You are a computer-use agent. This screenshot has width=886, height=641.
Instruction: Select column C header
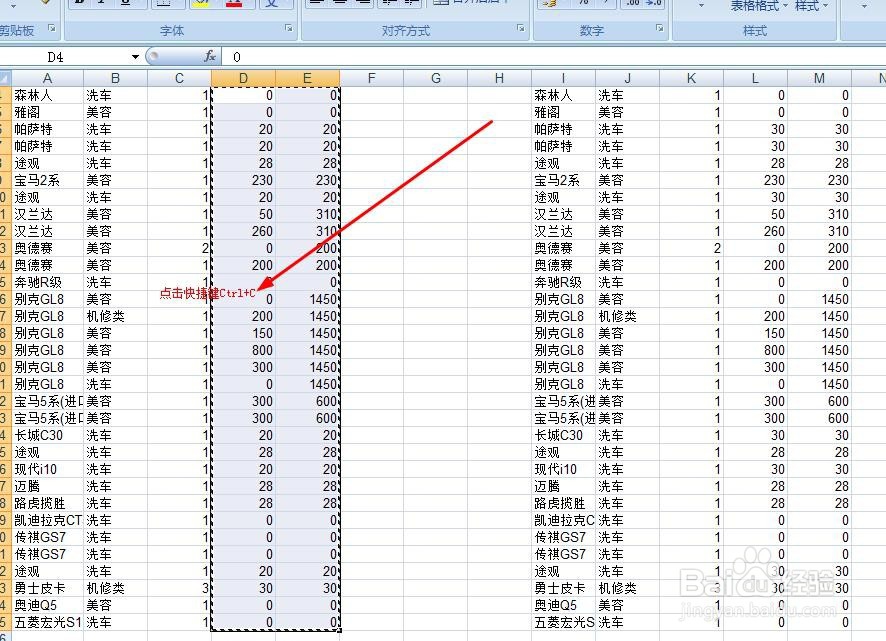coord(179,78)
